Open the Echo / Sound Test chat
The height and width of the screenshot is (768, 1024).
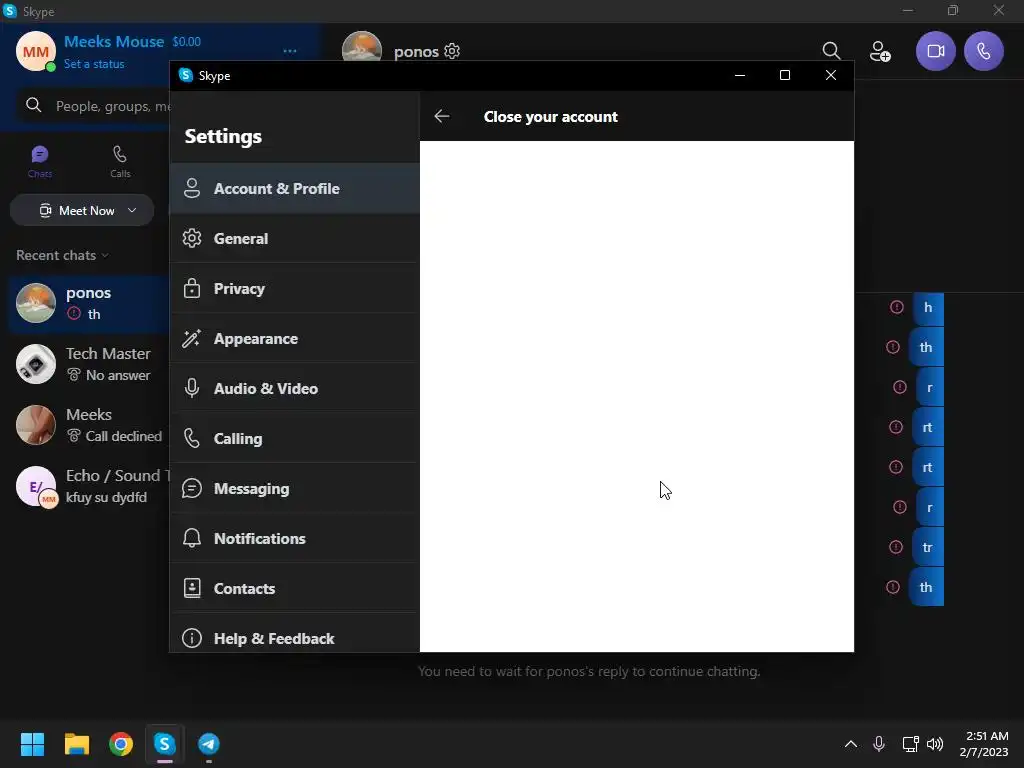pyautogui.click(x=89, y=486)
